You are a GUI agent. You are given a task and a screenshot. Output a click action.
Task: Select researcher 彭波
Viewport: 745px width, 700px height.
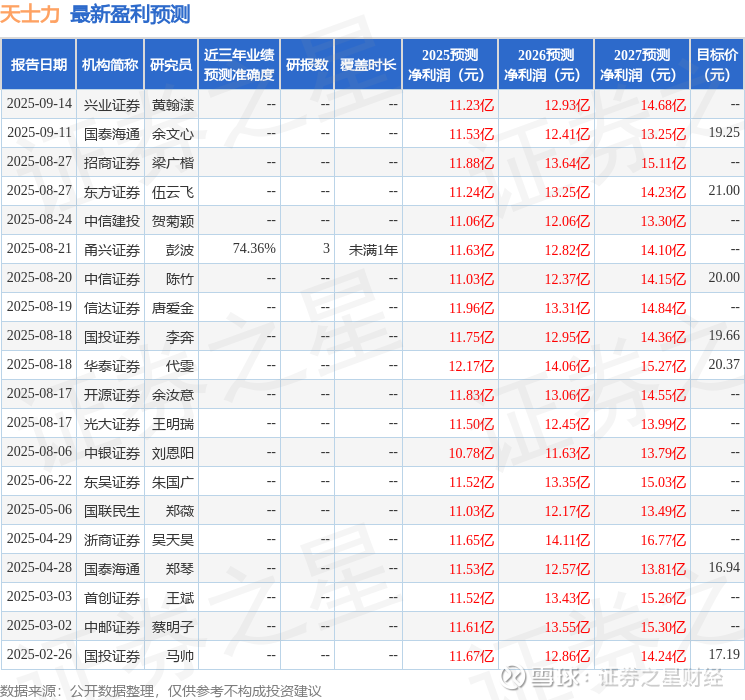tap(180, 250)
